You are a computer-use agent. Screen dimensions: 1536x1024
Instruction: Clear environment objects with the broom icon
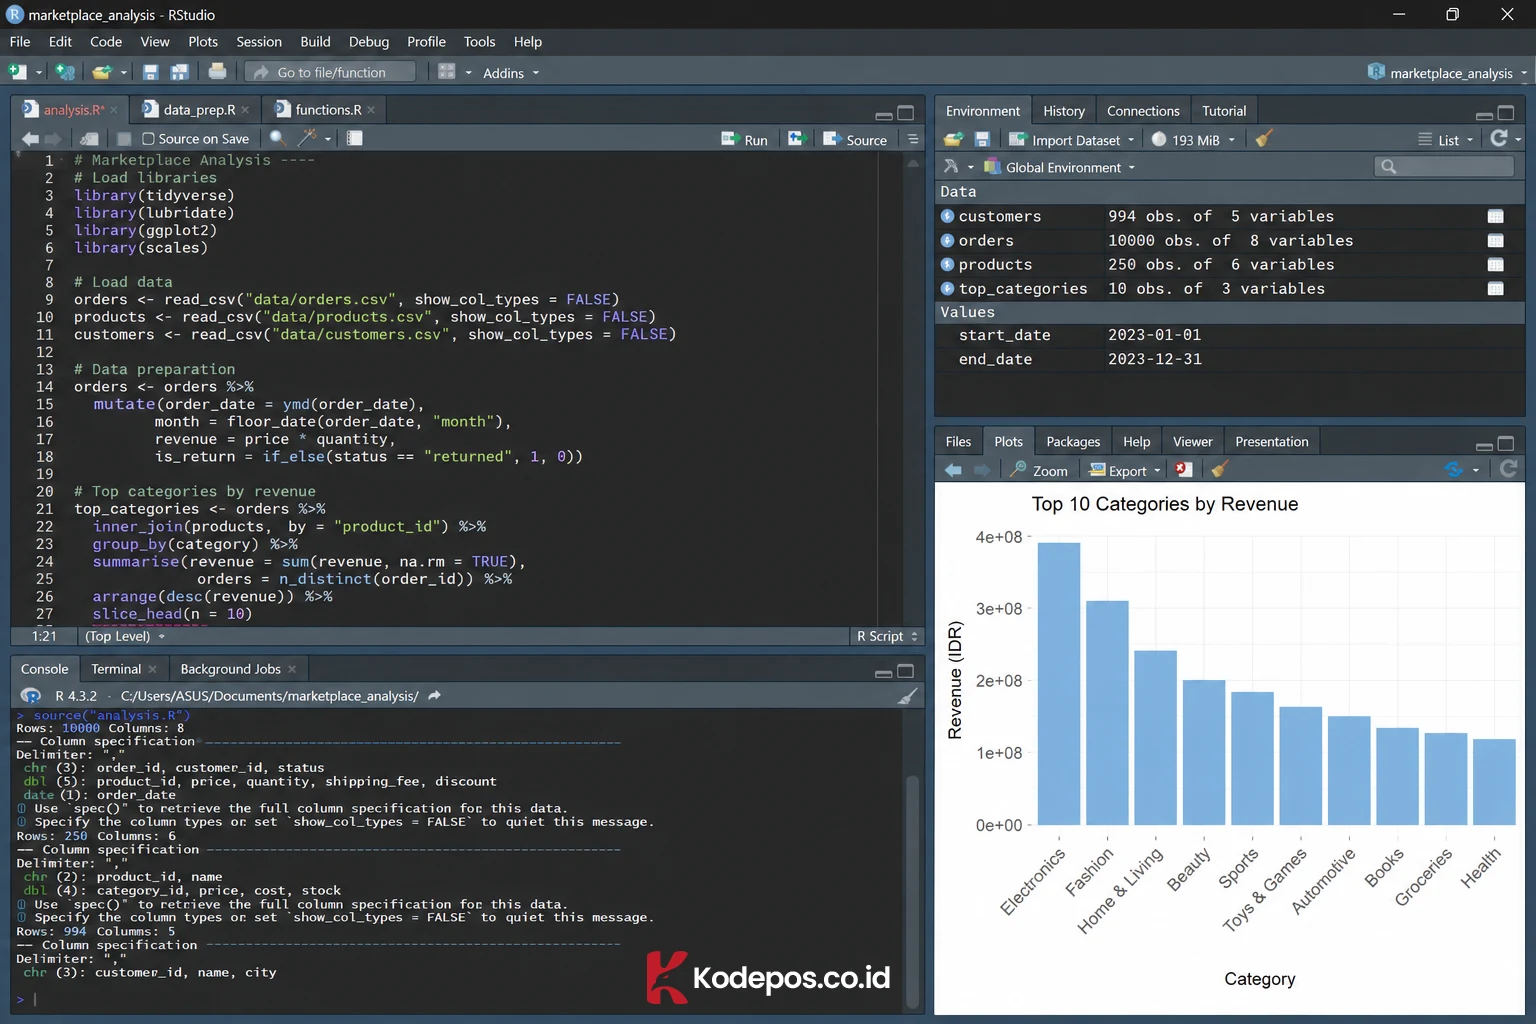[x=1263, y=139]
